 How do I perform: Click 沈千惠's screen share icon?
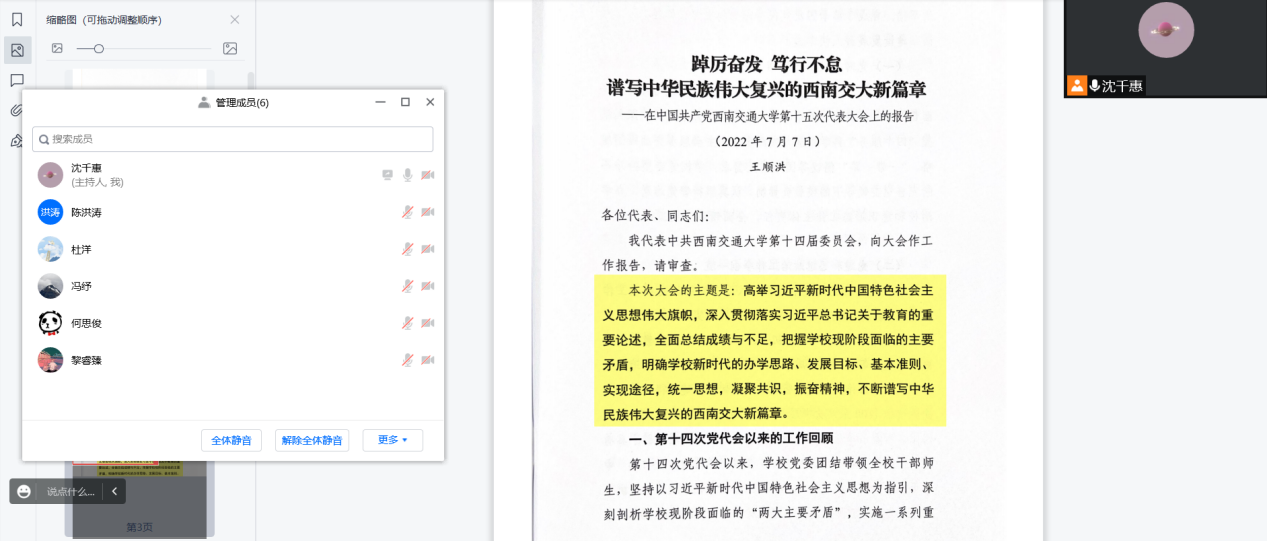(x=388, y=175)
